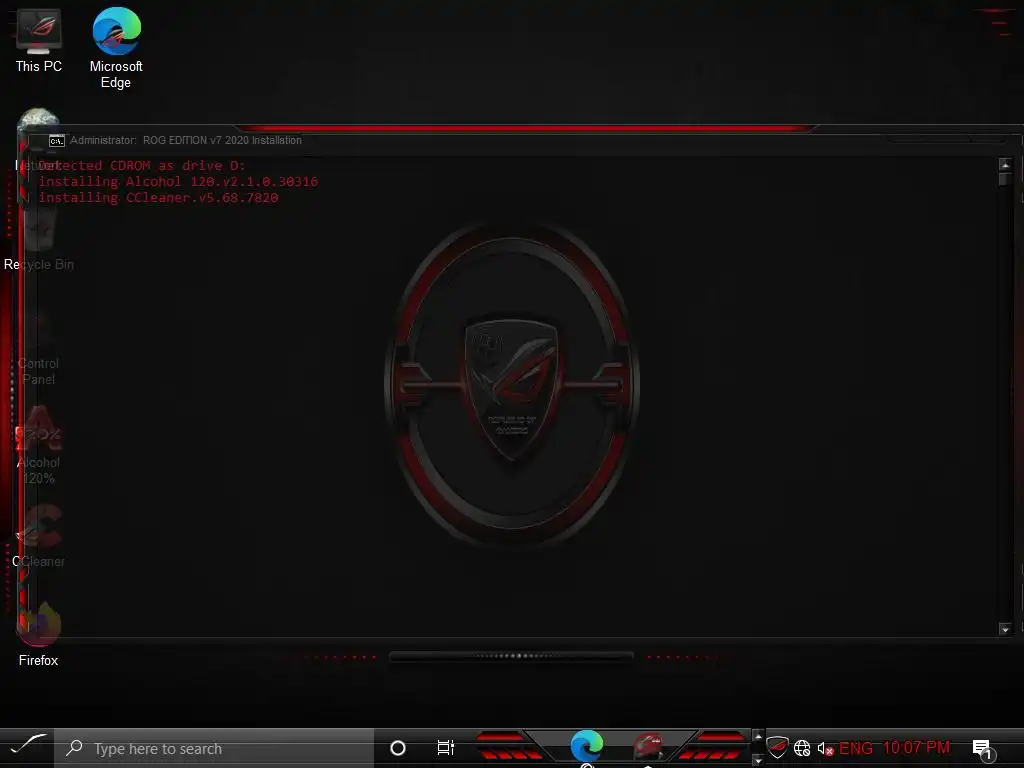Open Task View from the taskbar
1024x768 pixels.
pyautogui.click(x=445, y=748)
